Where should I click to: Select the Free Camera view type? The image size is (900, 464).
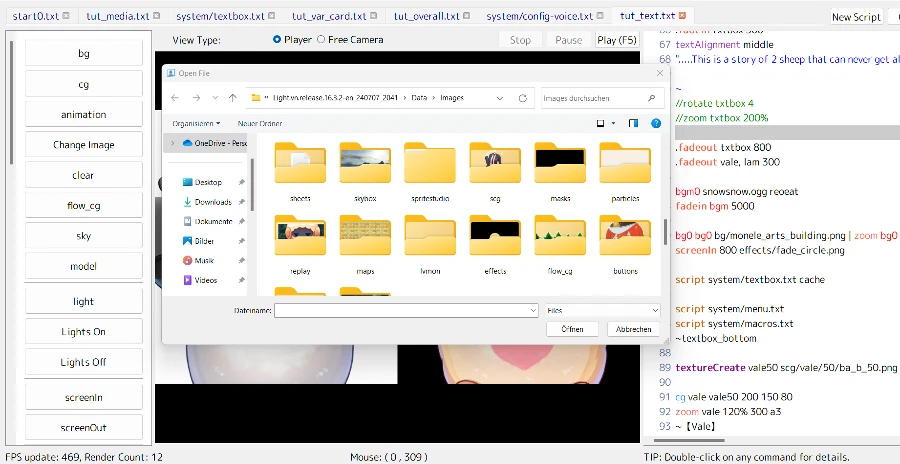(321, 40)
